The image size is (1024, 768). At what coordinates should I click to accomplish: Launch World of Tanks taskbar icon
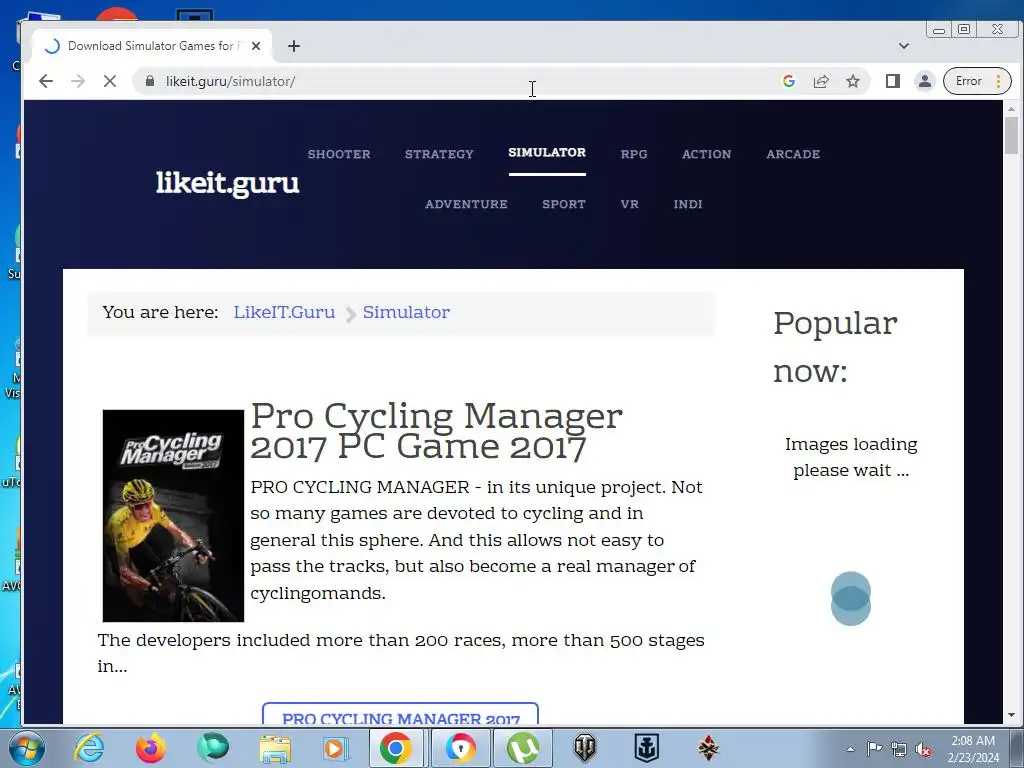584,748
